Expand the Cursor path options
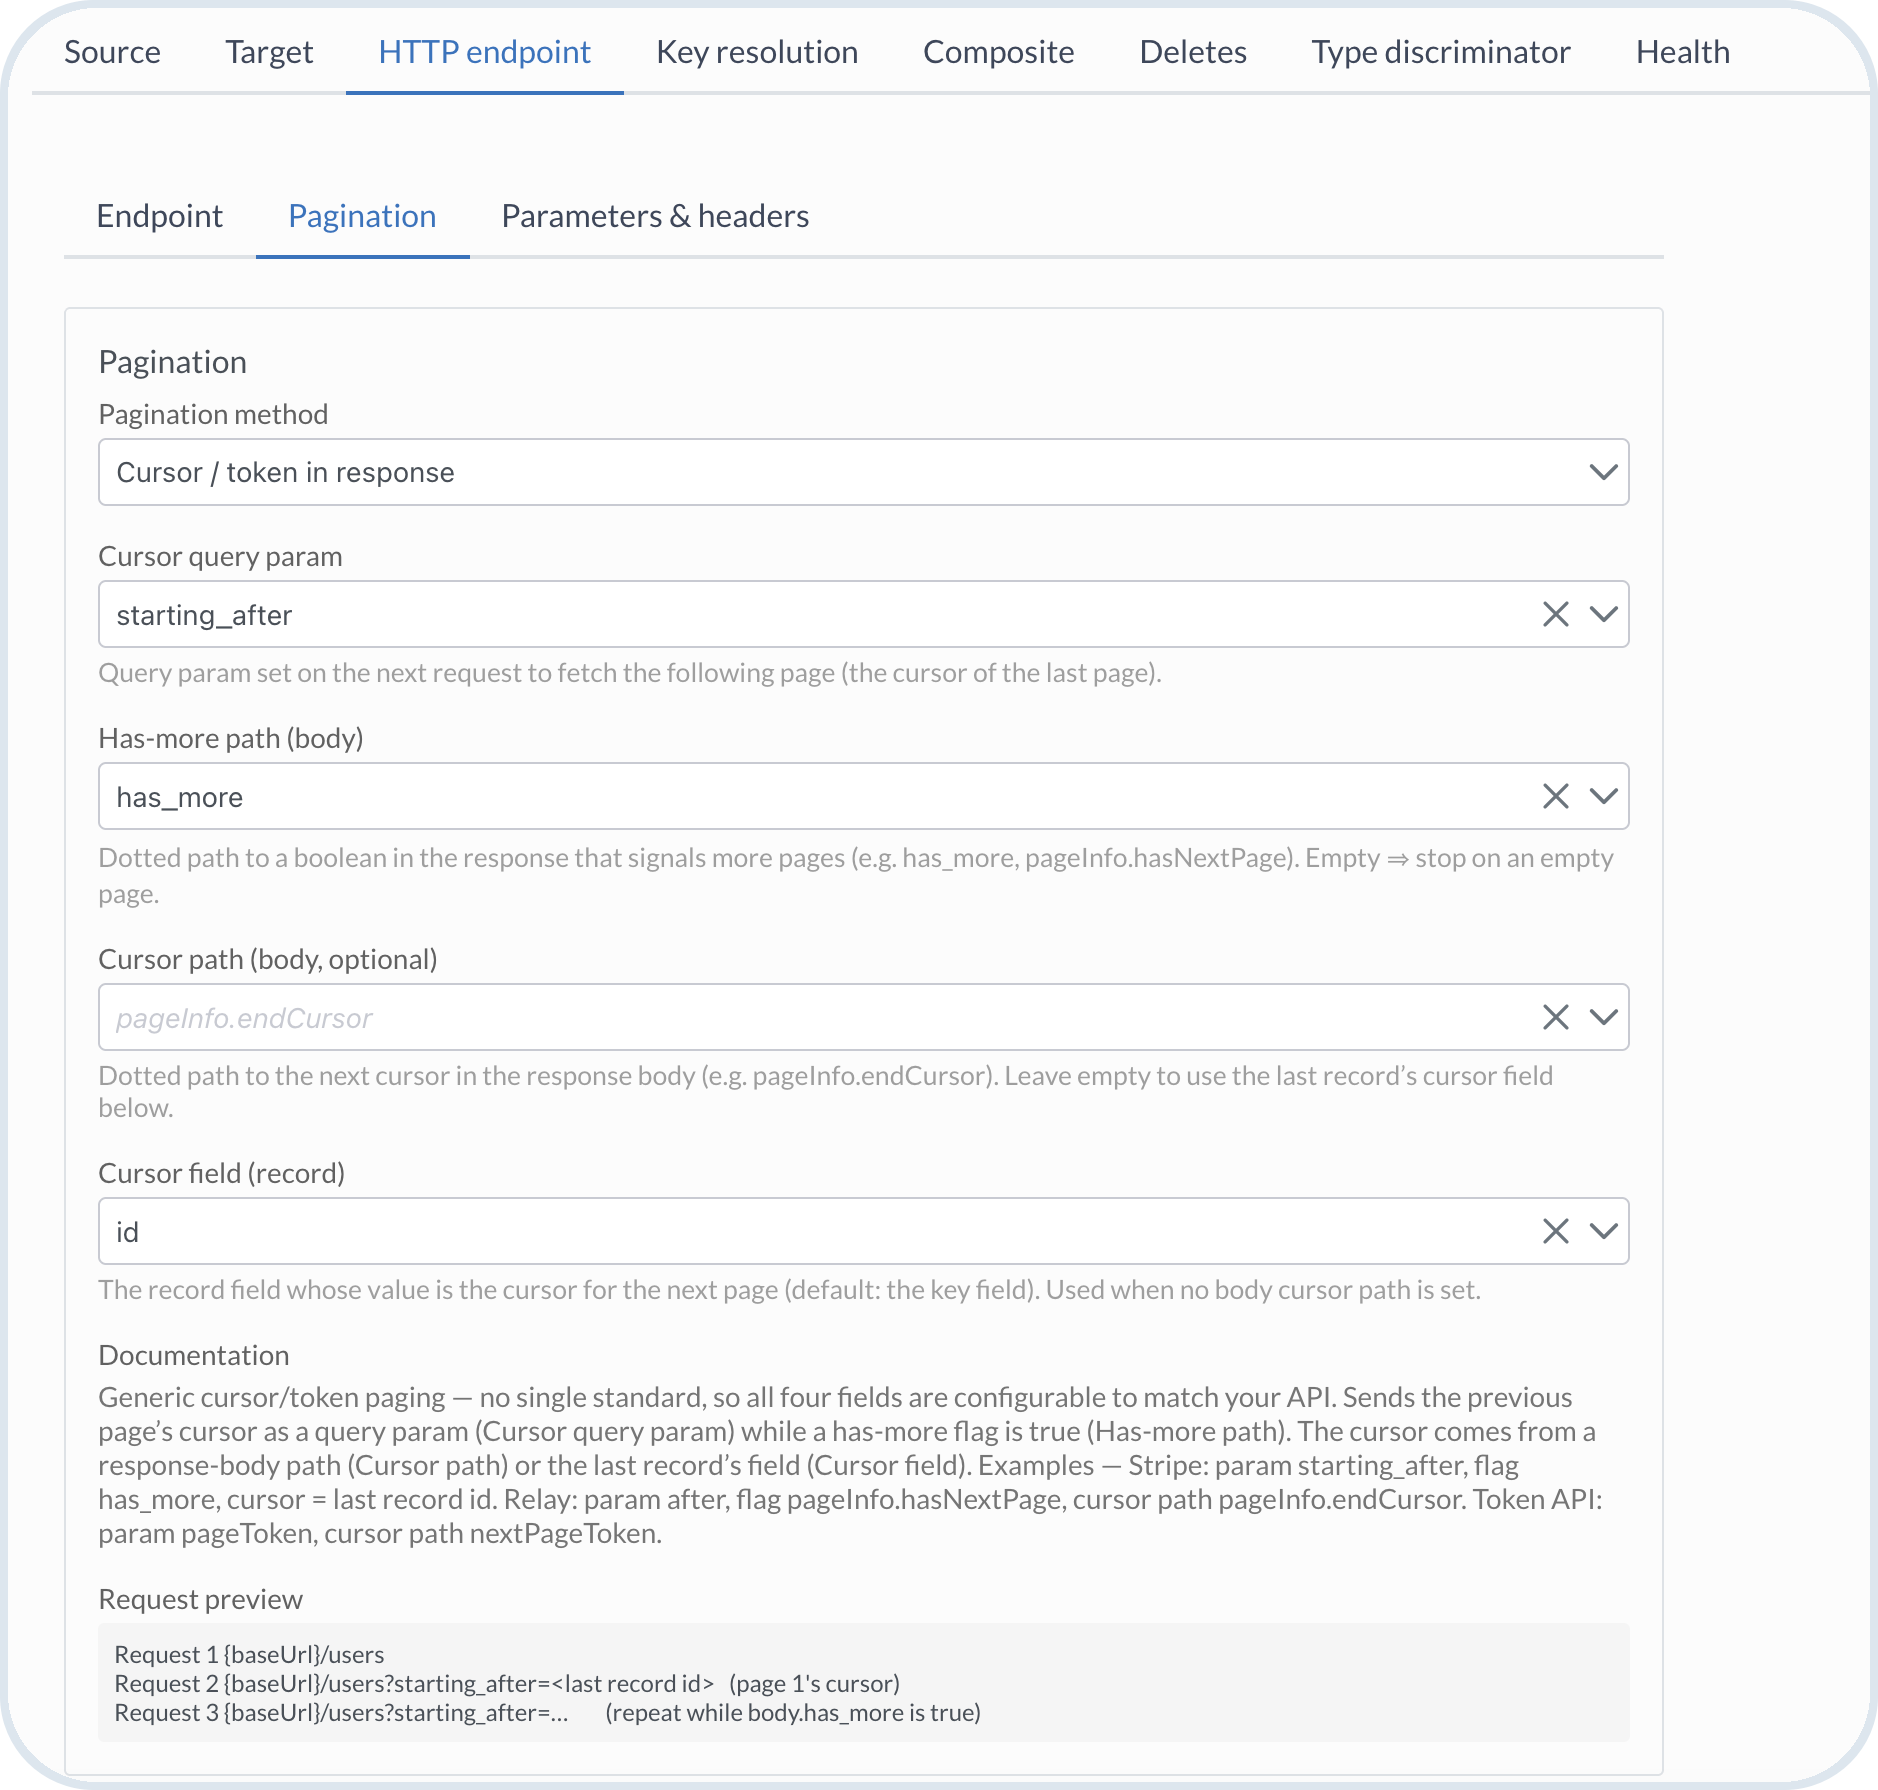Image resolution: width=1878 pixels, height=1790 pixels. tap(1603, 1017)
